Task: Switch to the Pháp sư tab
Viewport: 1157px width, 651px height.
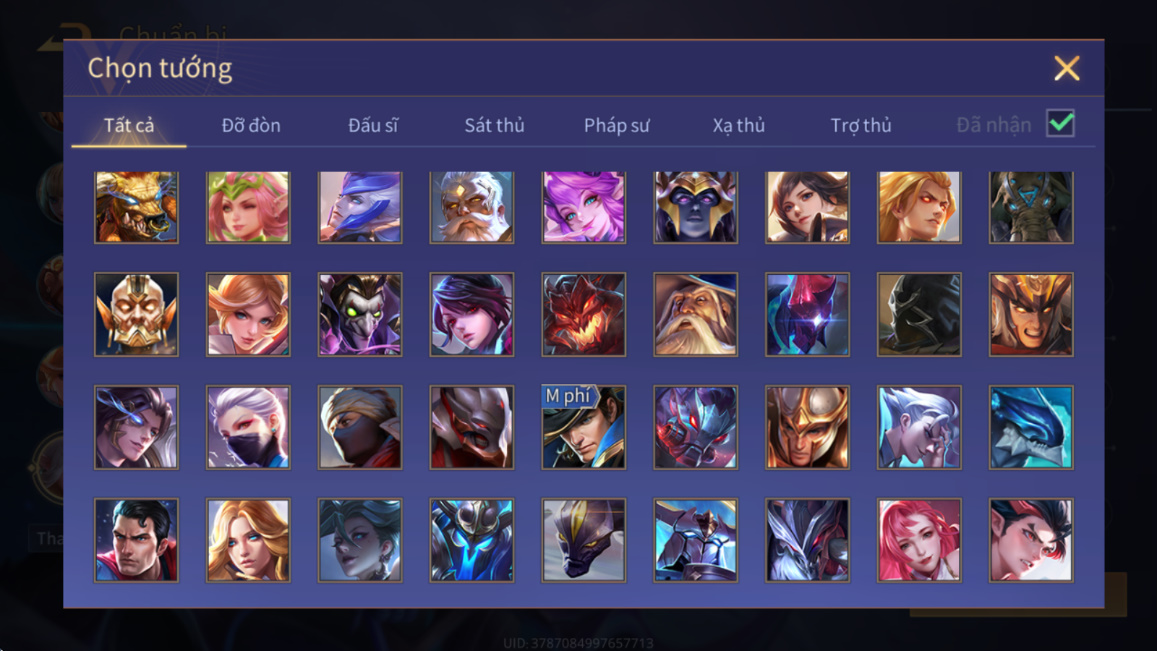Action: pos(617,125)
